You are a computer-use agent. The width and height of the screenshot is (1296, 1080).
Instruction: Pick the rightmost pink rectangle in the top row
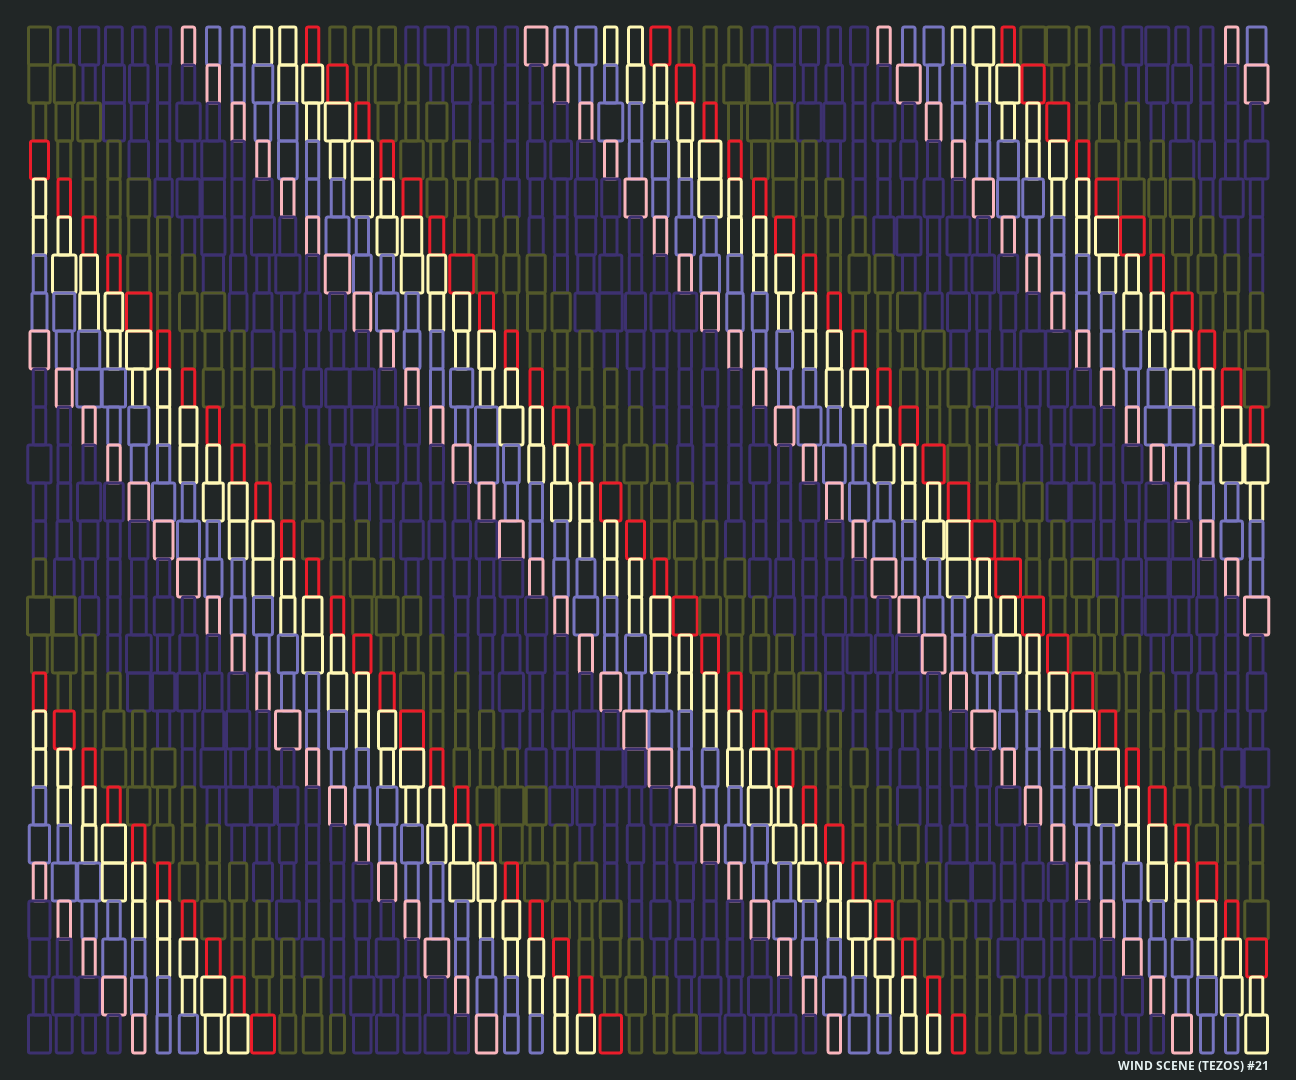(x=1231, y=46)
